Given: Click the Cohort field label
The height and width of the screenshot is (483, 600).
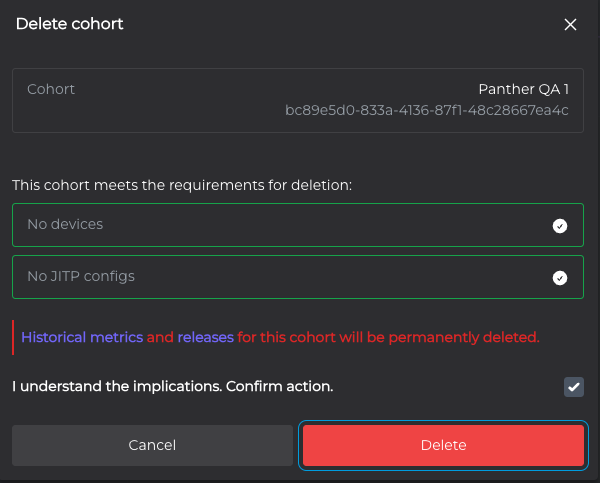Looking at the screenshot, I should click(51, 89).
